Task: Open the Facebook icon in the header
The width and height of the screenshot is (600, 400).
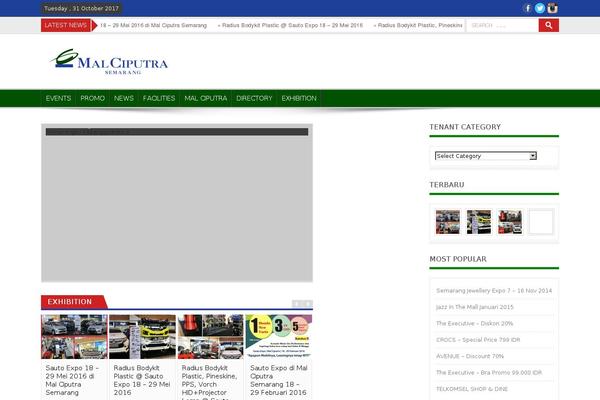Action: coord(527,8)
